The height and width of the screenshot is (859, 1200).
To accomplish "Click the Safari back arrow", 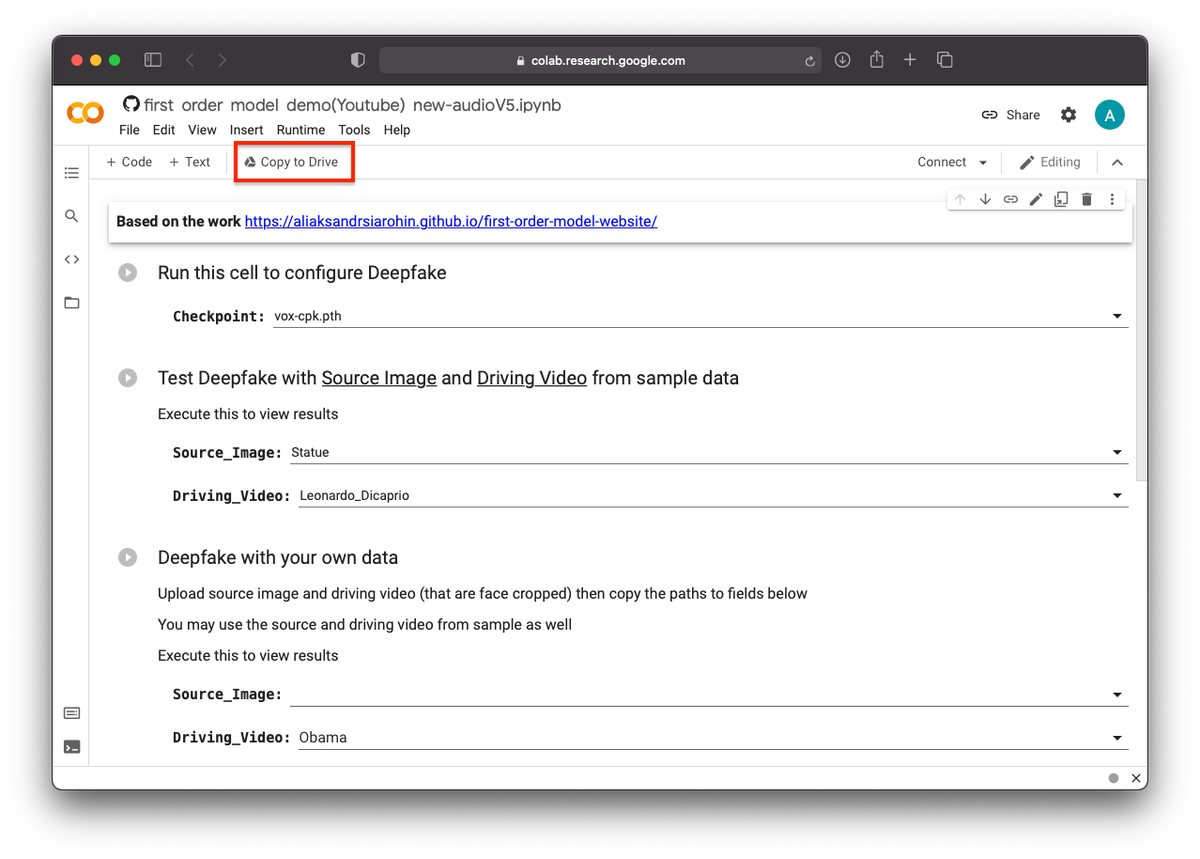I will (x=189, y=60).
